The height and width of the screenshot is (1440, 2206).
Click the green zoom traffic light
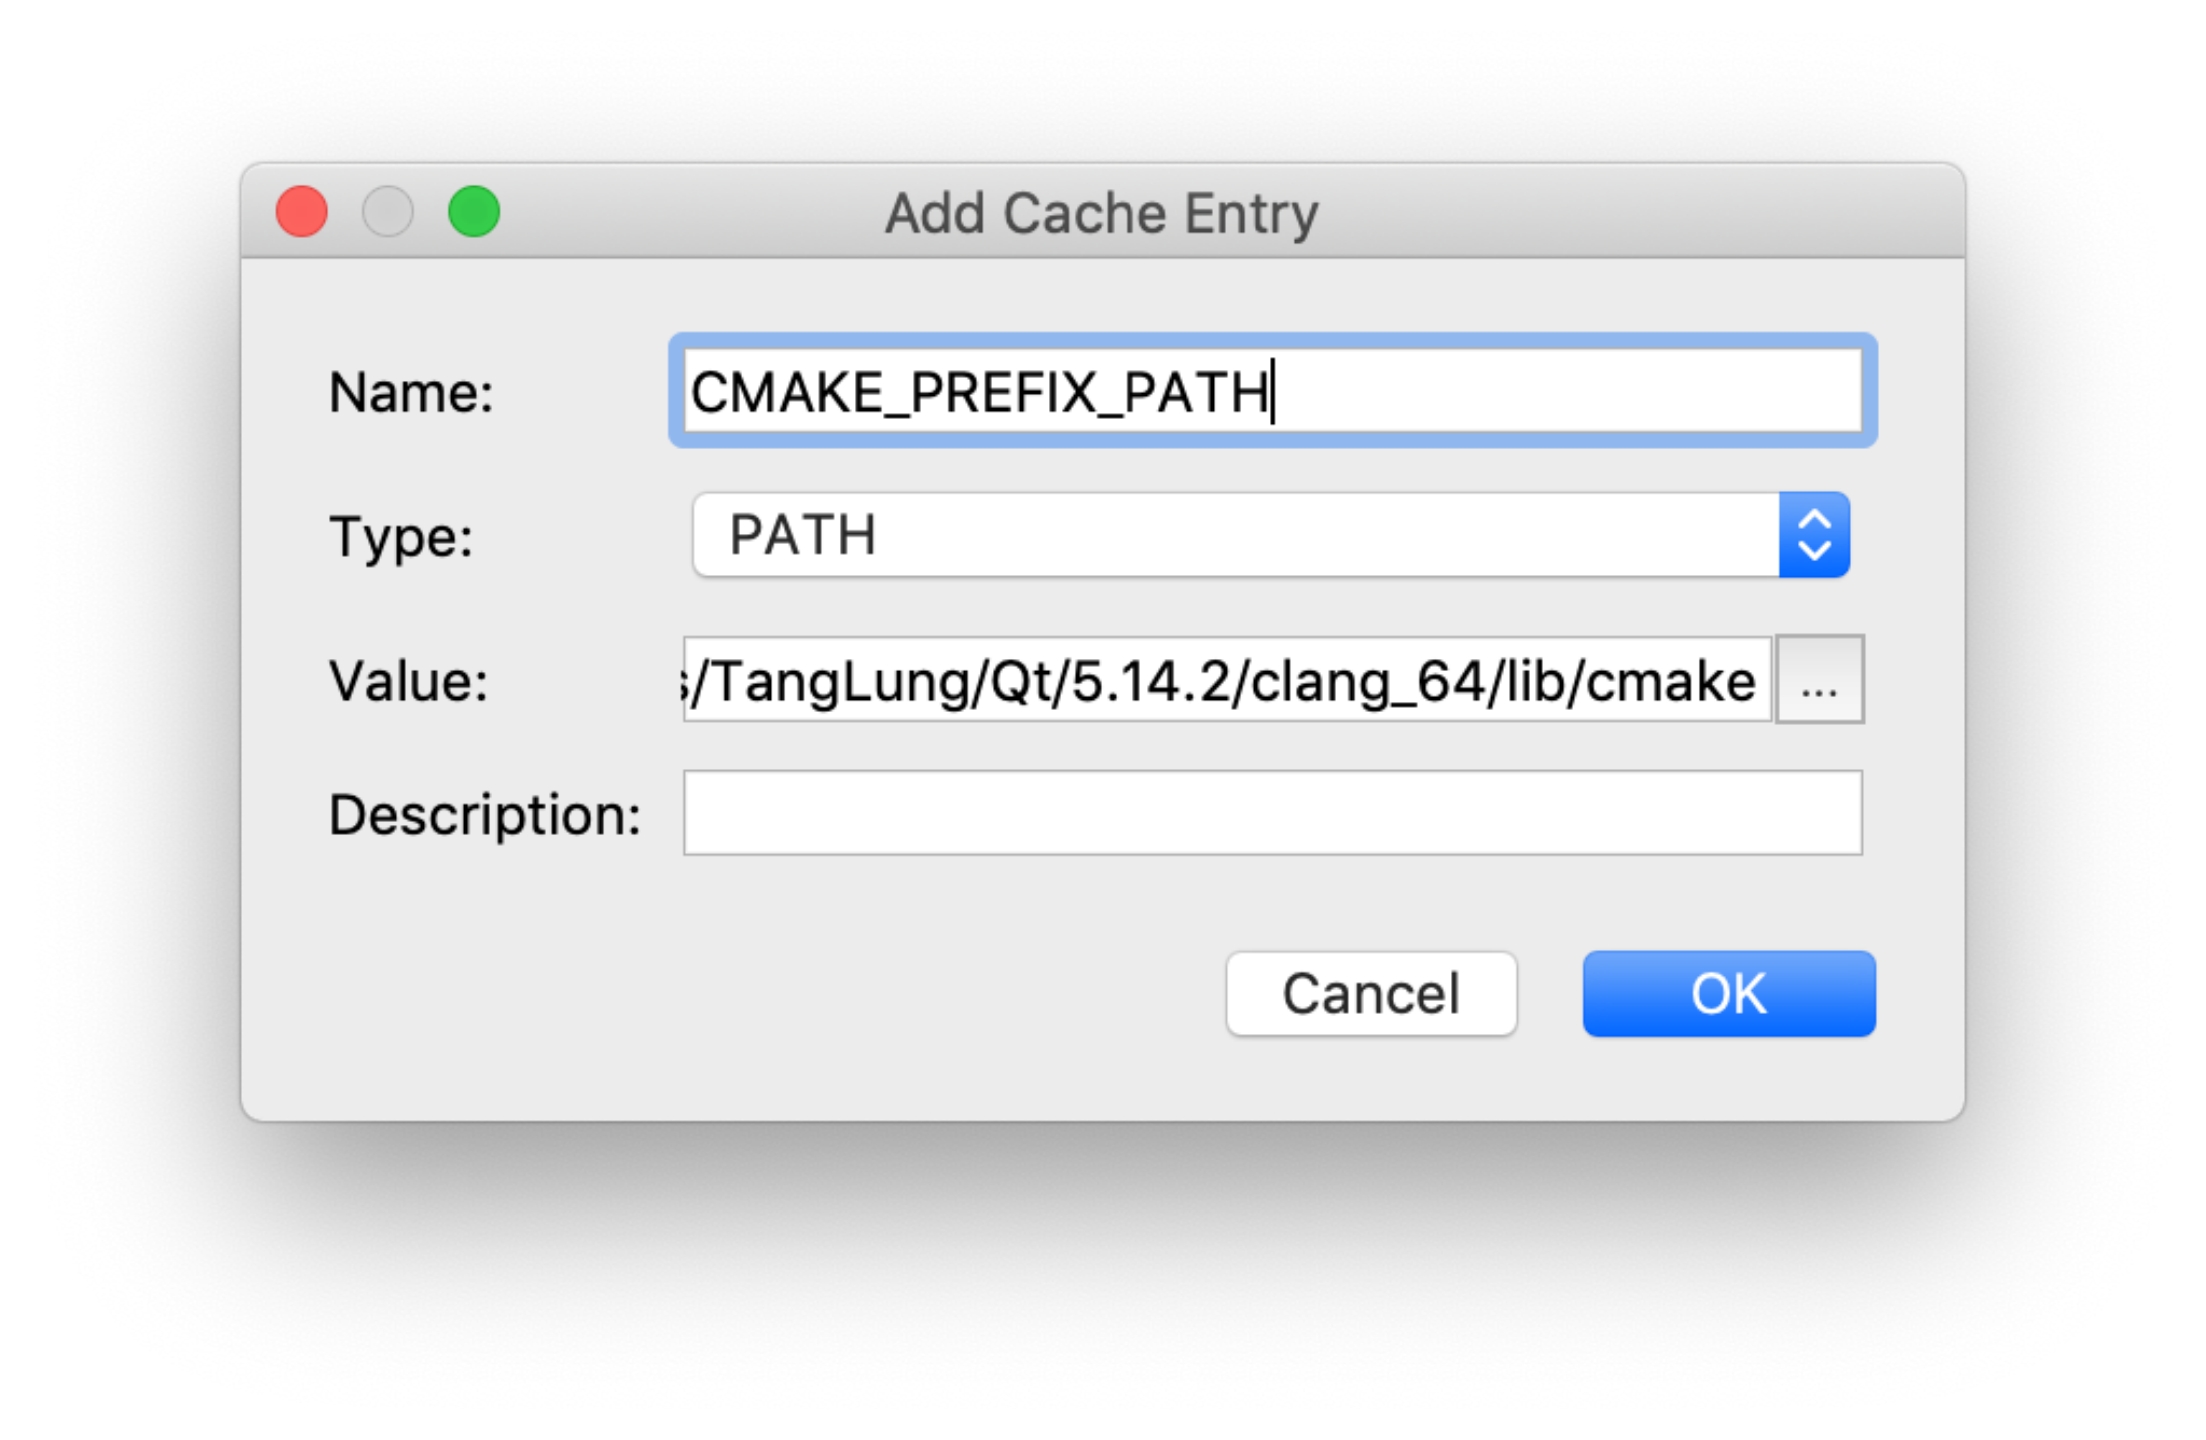click(474, 211)
